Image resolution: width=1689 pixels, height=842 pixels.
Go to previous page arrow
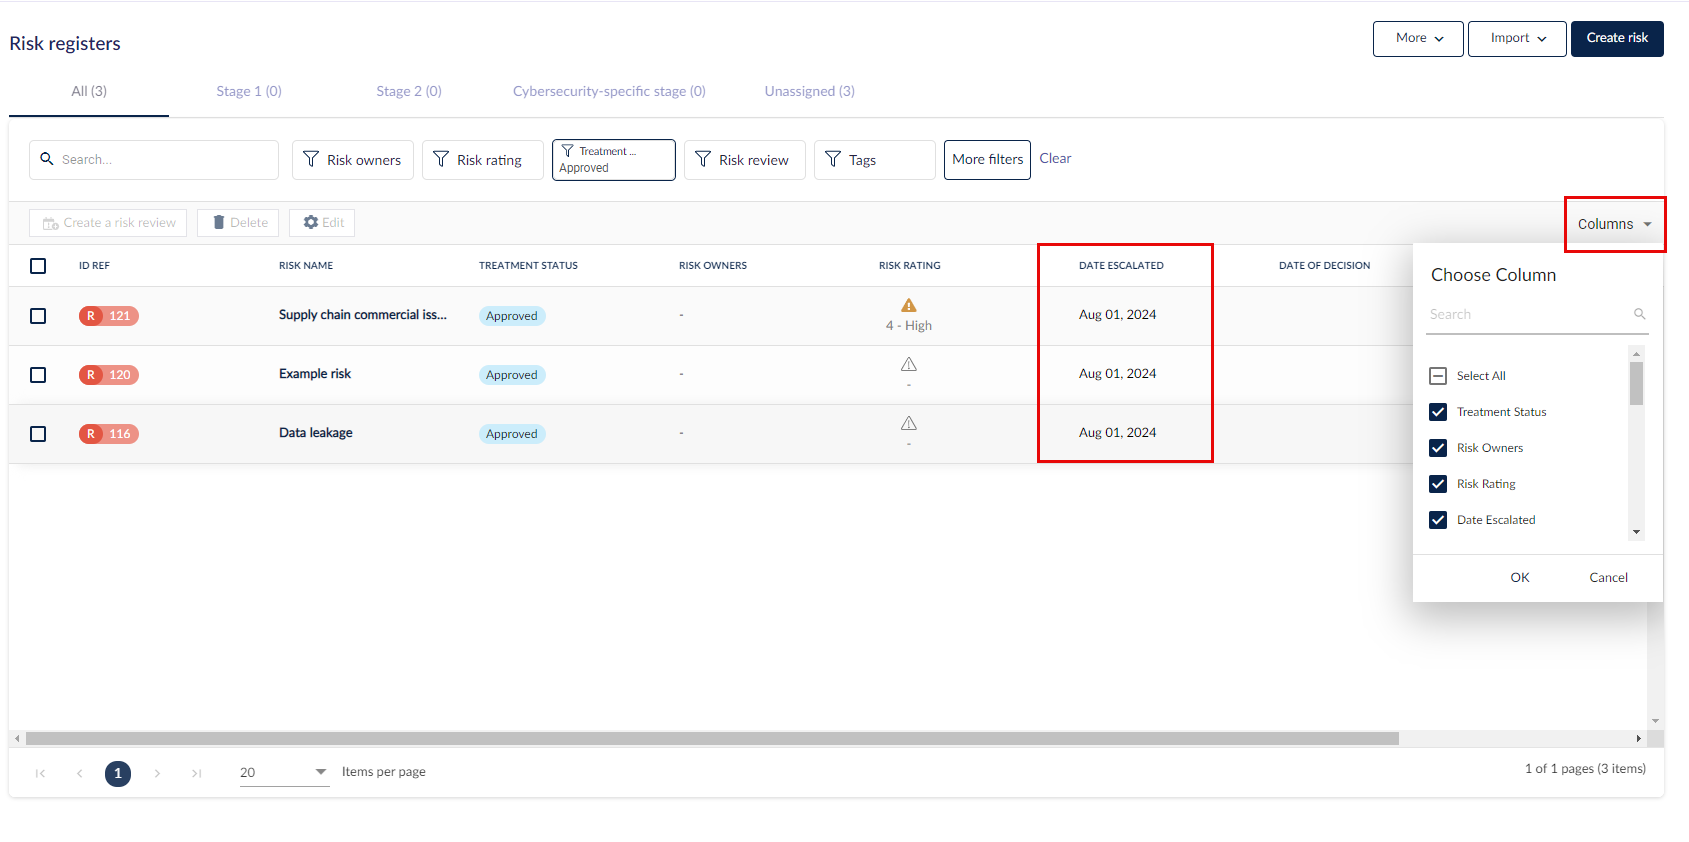pyautogui.click(x=79, y=773)
